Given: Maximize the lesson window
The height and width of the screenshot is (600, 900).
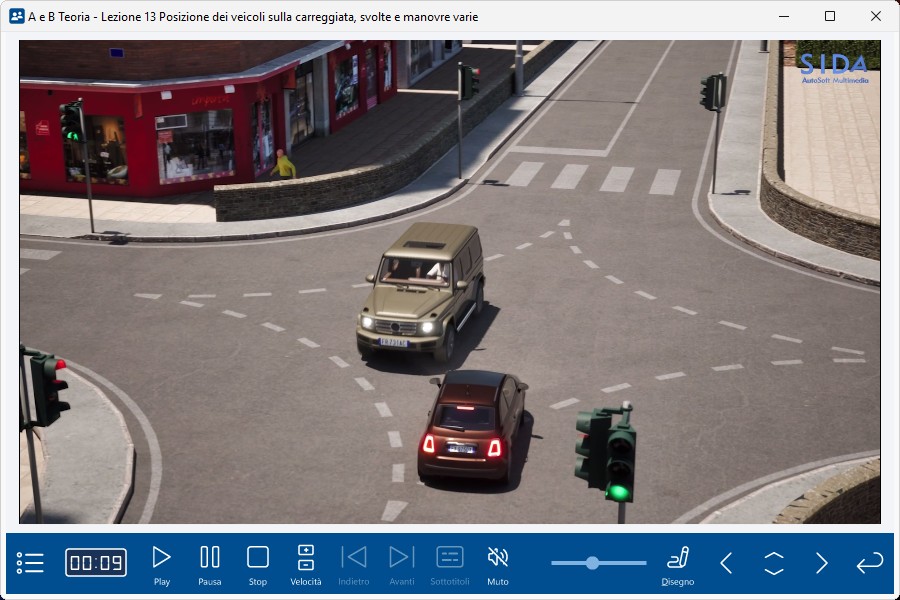Looking at the screenshot, I should (x=830, y=16).
